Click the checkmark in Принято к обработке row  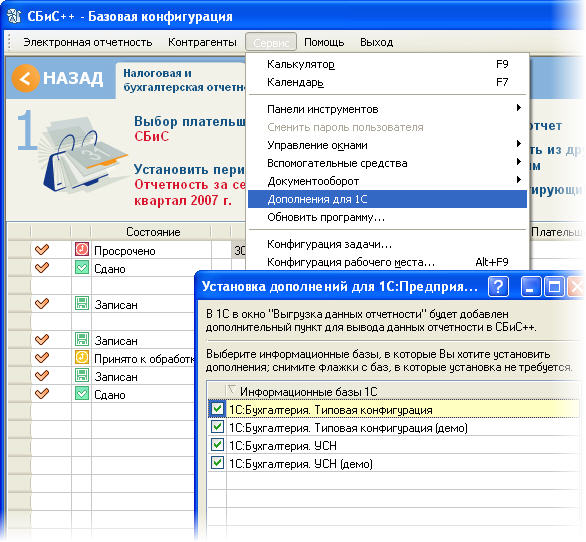click(42, 357)
